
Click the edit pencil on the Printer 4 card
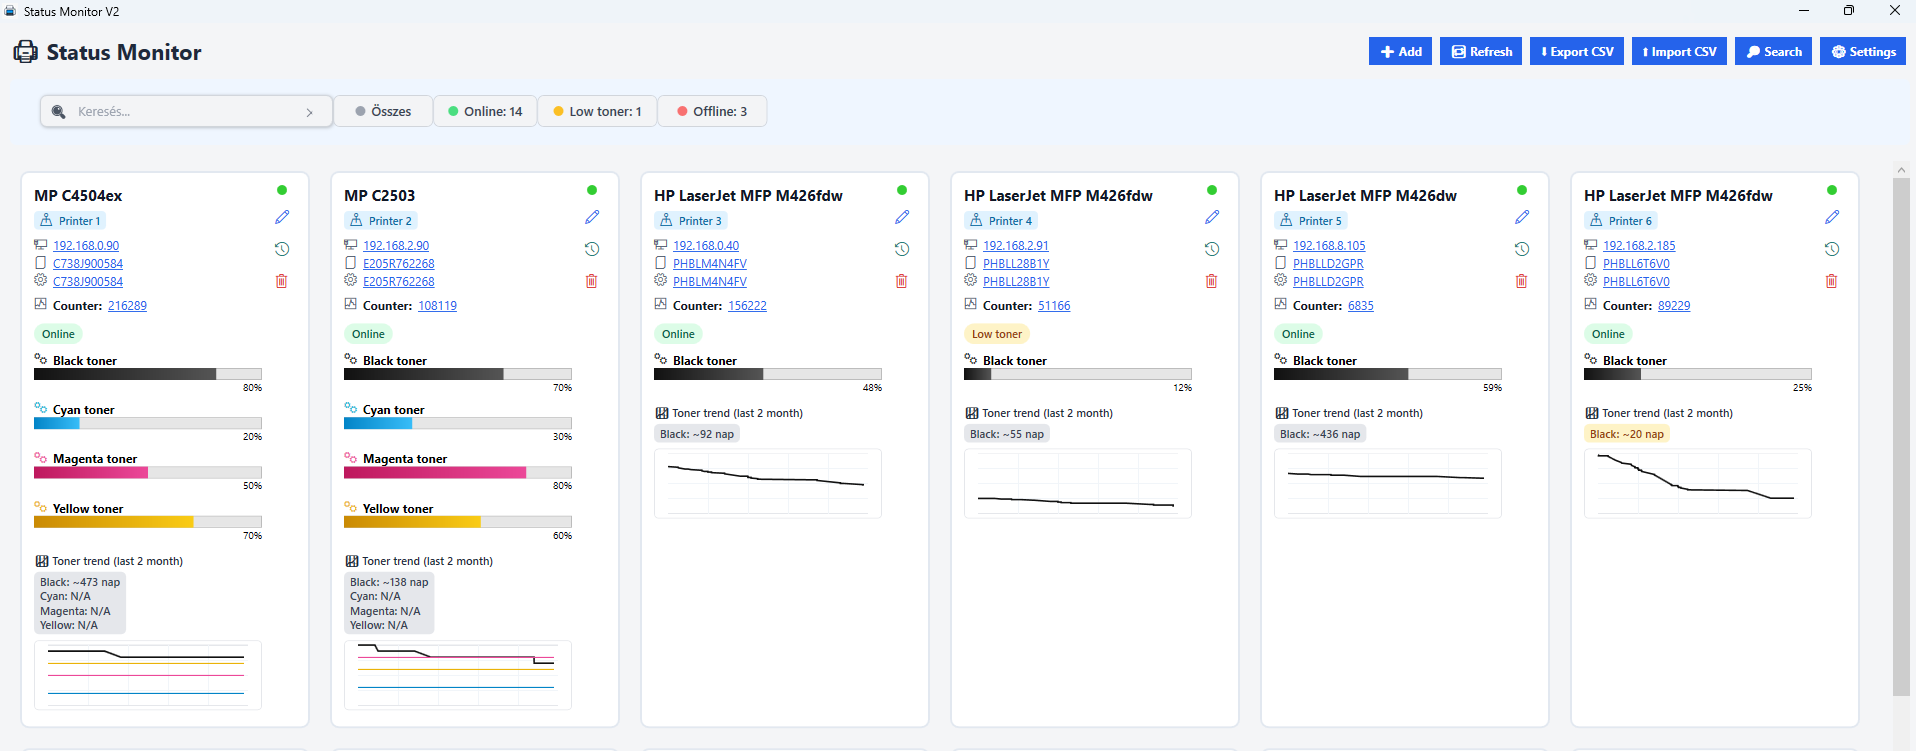[x=1212, y=217]
